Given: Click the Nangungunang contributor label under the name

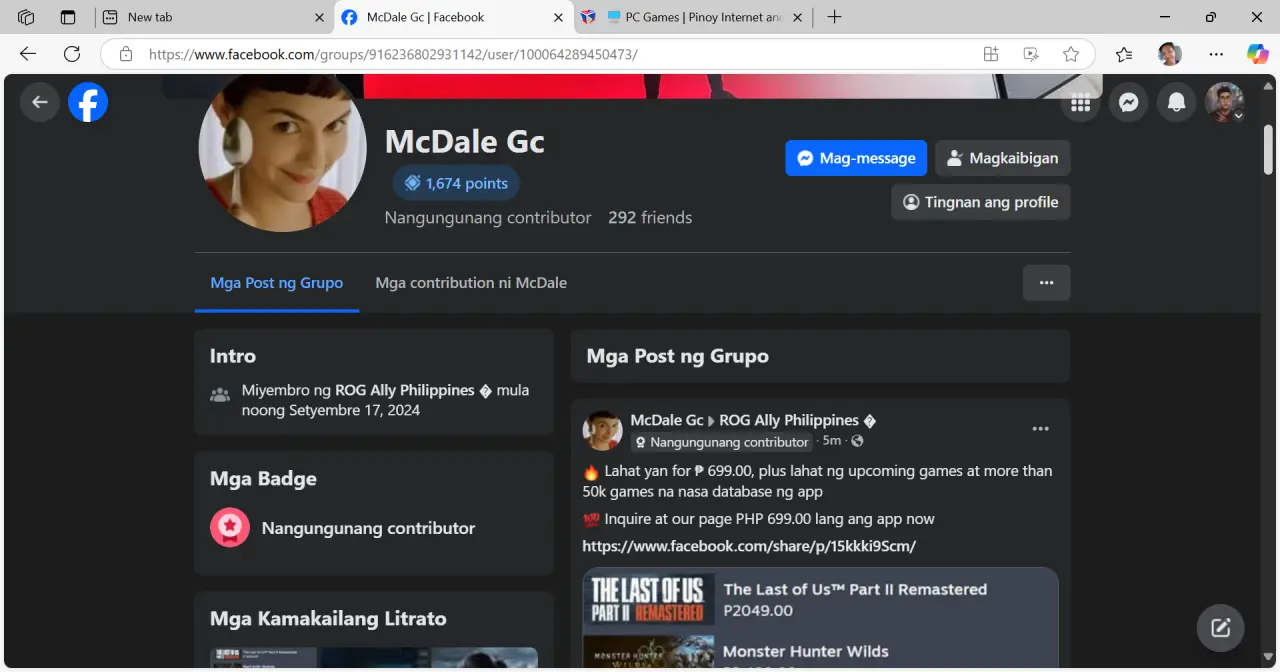Looking at the screenshot, I should [x=488, y=217].
